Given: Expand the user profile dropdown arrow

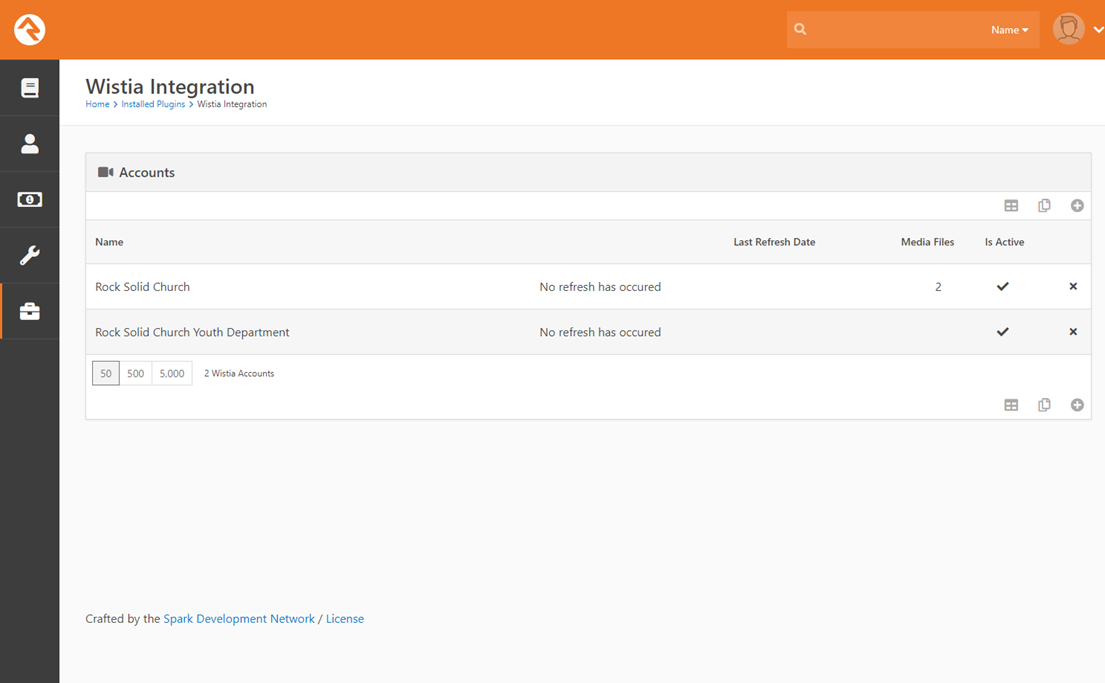Looking at the screenshot, I should (1097, 30).
